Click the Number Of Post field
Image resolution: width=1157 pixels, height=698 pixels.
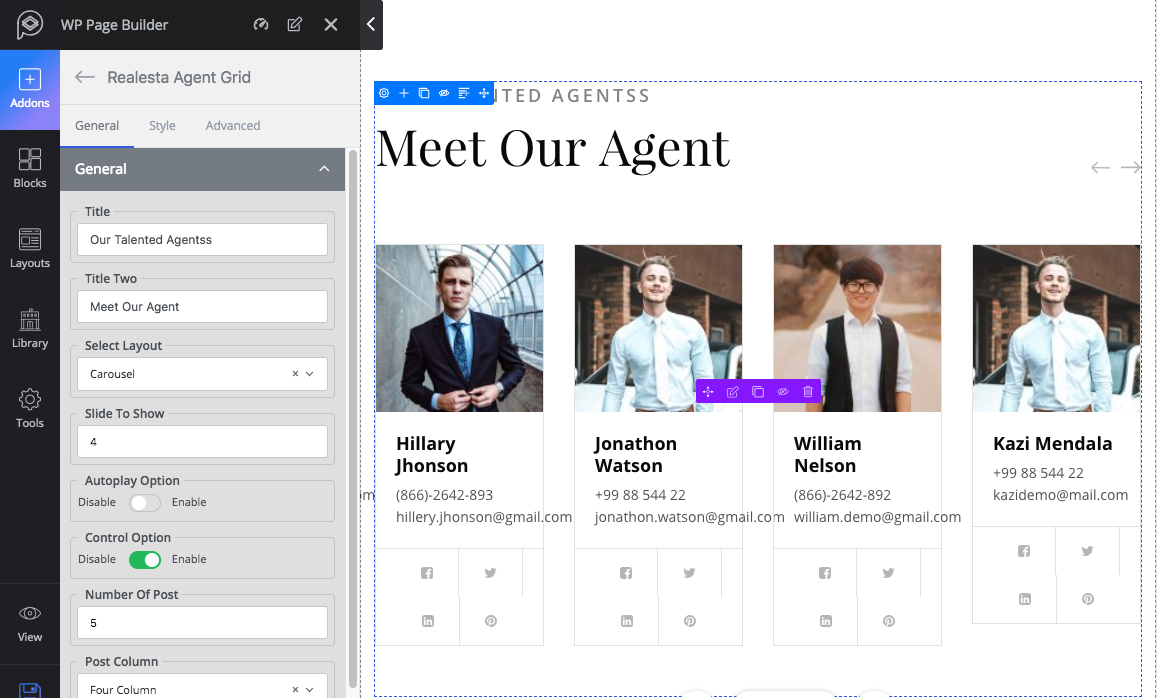coord(202,623)
